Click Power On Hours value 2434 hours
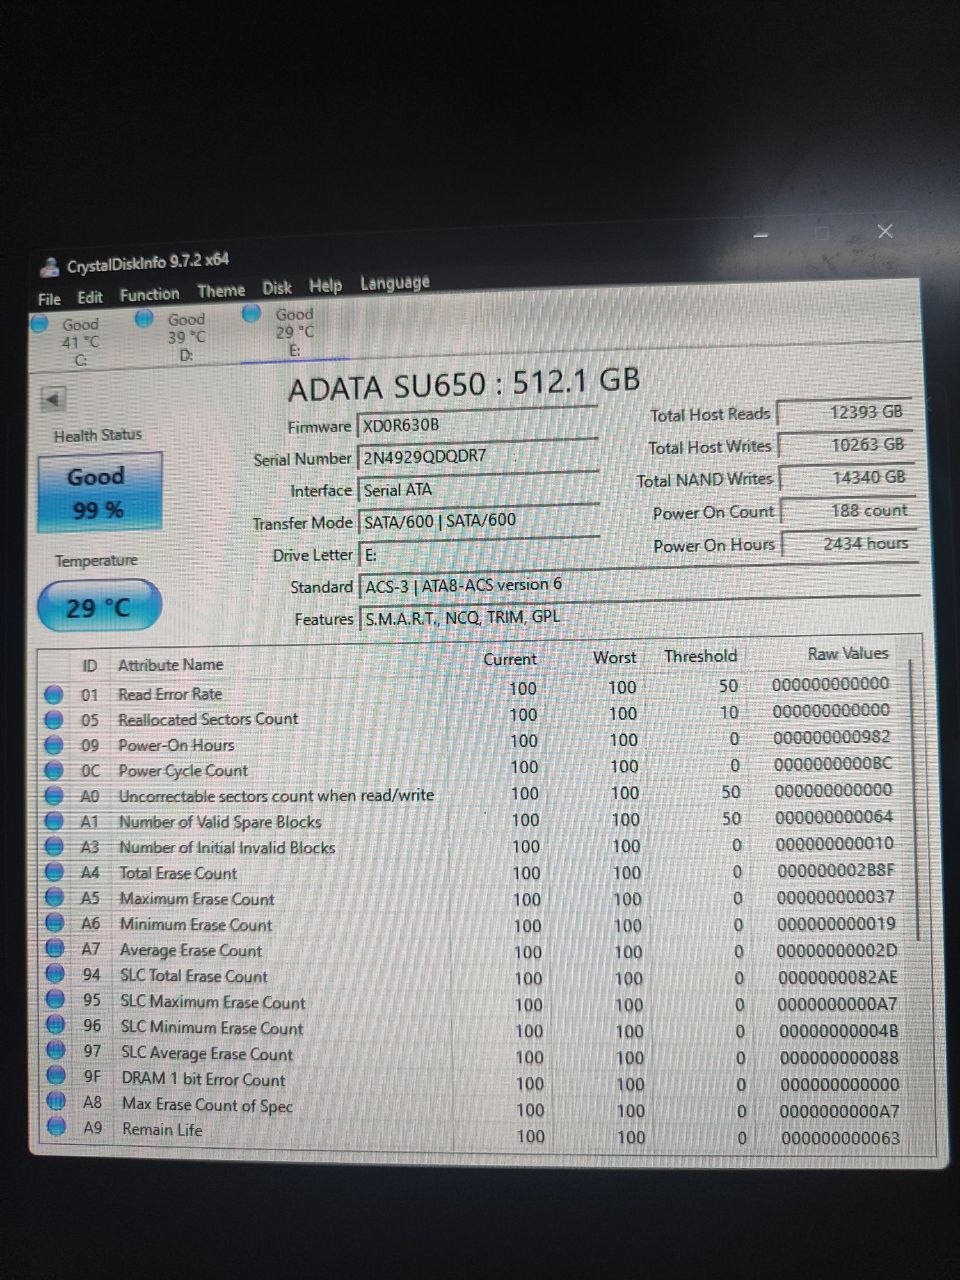This screenshot has width=960, height=1280. pos(848,544)
